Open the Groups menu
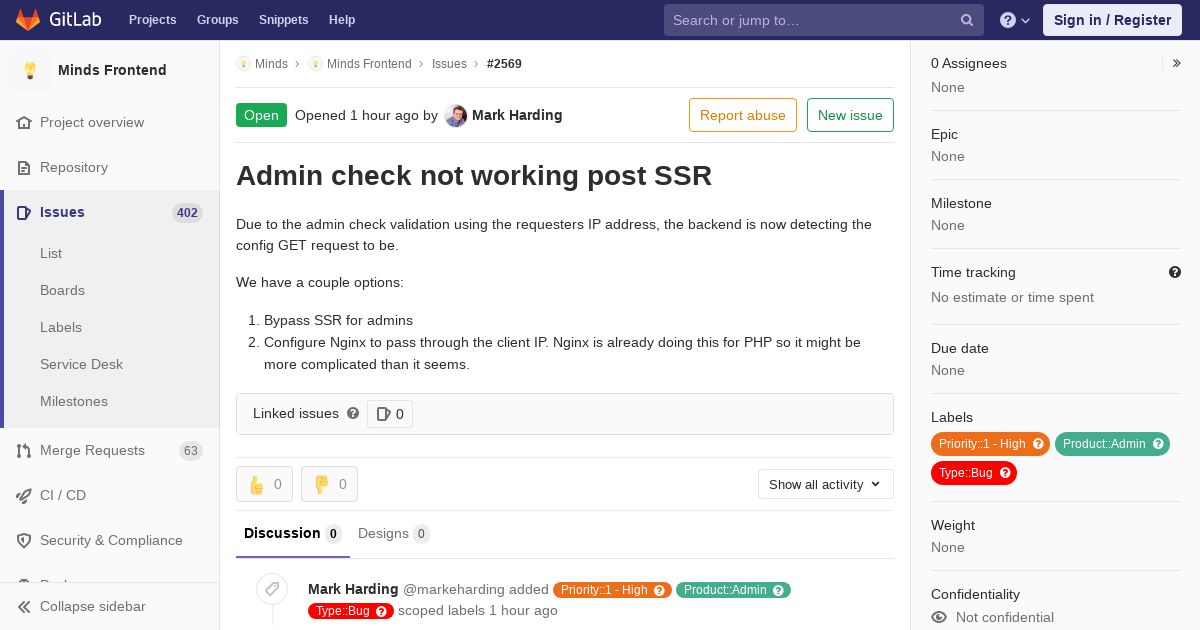This screenshot has height=630, width=1200. click(218, 20)
